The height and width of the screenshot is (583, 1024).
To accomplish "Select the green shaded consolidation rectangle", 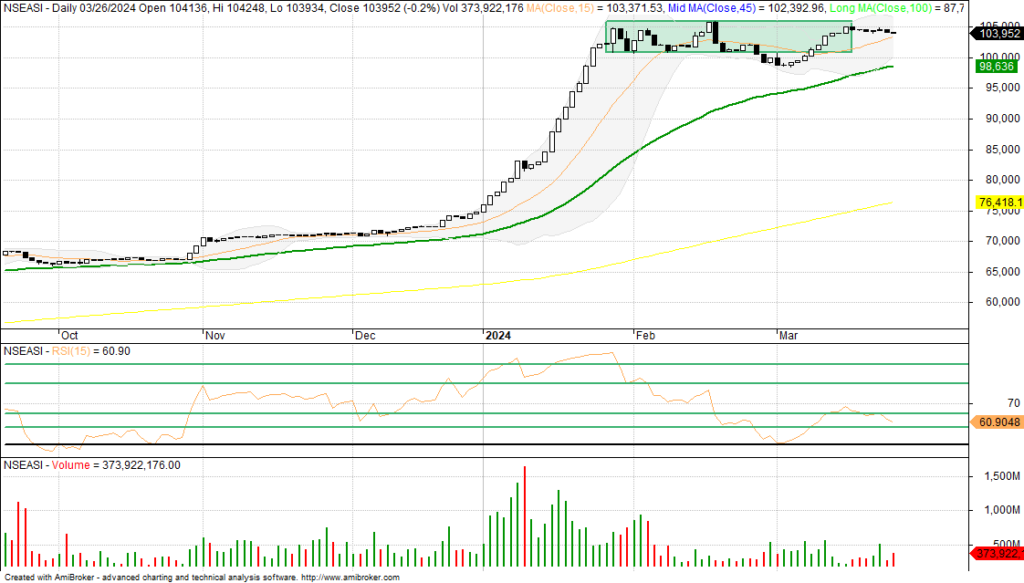I will tap(728, 37).
